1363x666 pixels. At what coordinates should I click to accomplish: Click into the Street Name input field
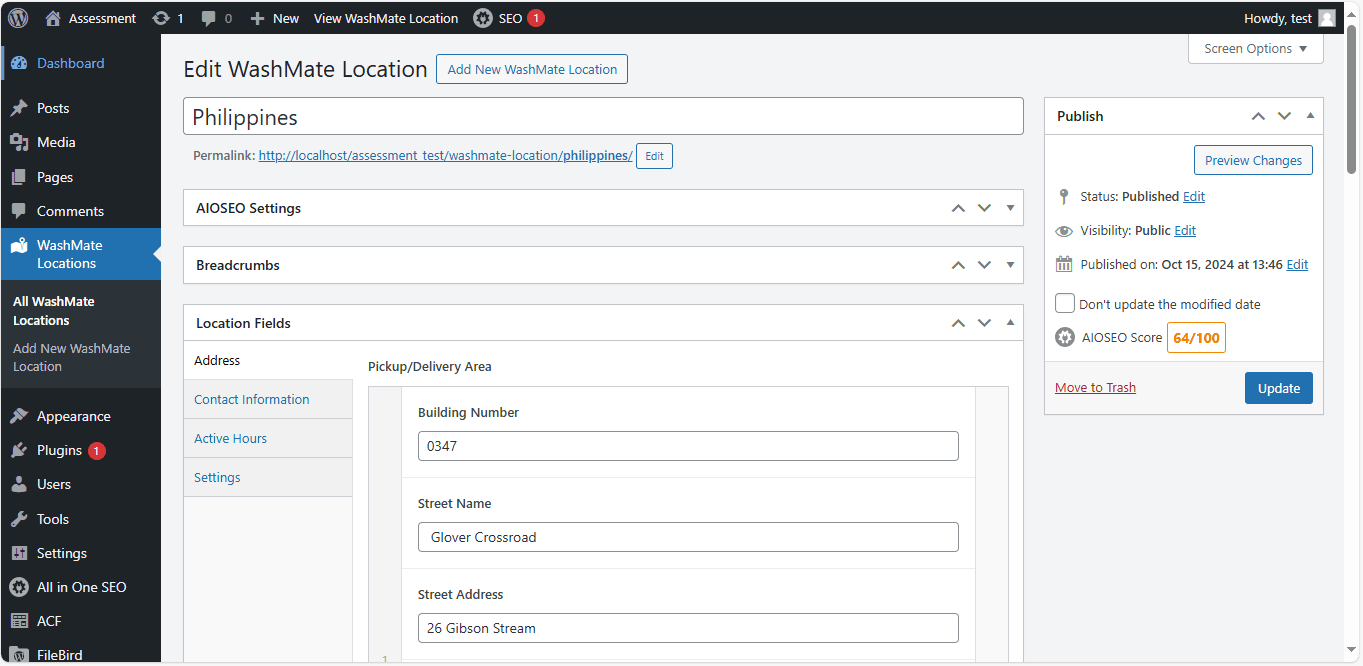point(688,537)
